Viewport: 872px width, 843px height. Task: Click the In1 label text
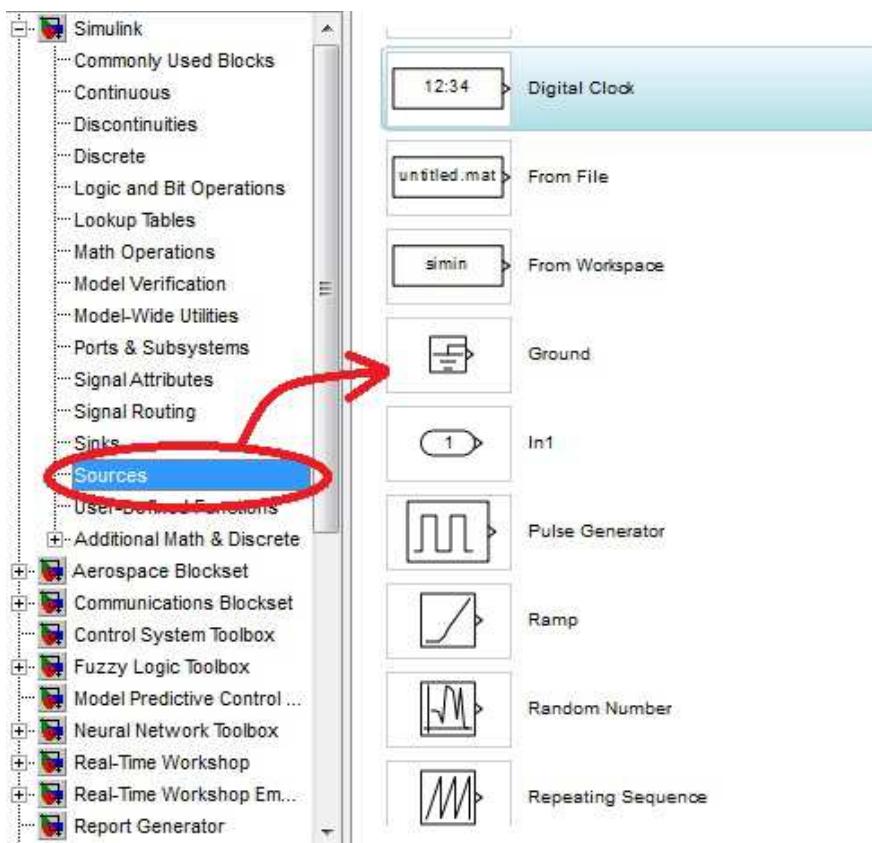(x=541, y=443)
